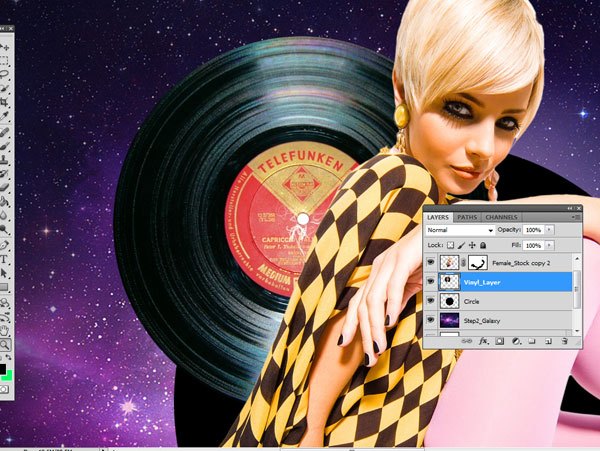Image resolution: width=600 pixels, height=451 pixels.
Task: Swap foreground and background colors
Action: coord(8,358)
